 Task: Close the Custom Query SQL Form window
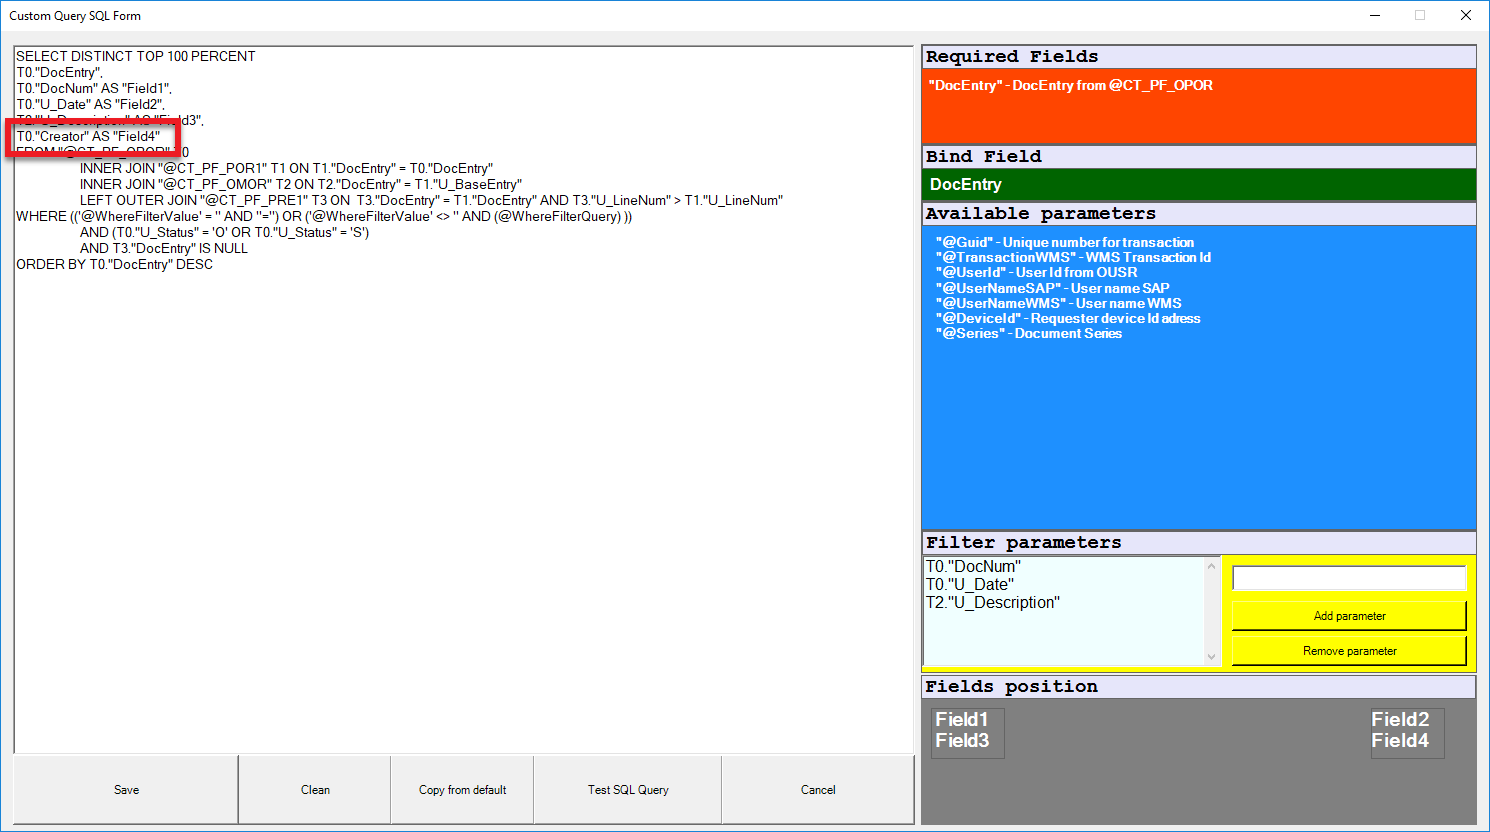pyautogui.click(x=1465, y=15)
